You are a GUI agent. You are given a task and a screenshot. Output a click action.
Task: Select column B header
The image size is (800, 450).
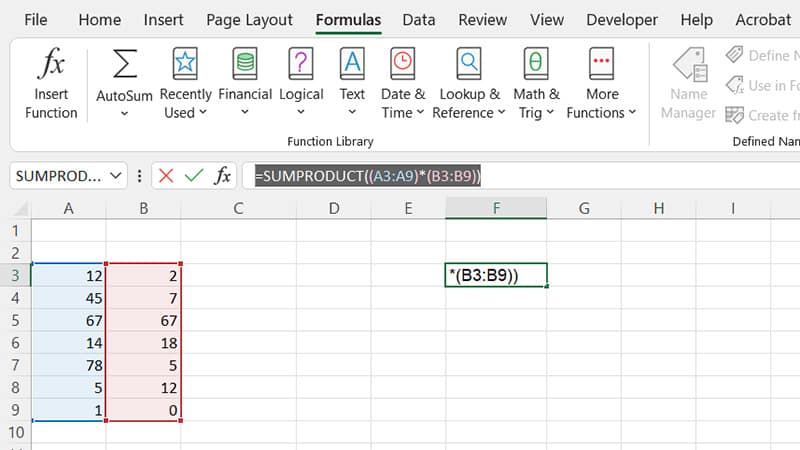[x=143, y=209]
